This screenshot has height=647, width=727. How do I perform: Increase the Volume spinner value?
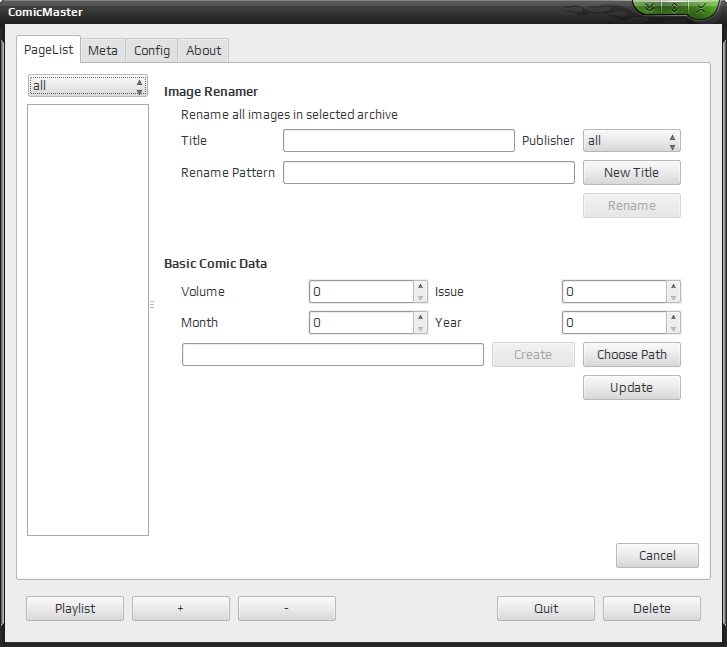coord(421,286)
